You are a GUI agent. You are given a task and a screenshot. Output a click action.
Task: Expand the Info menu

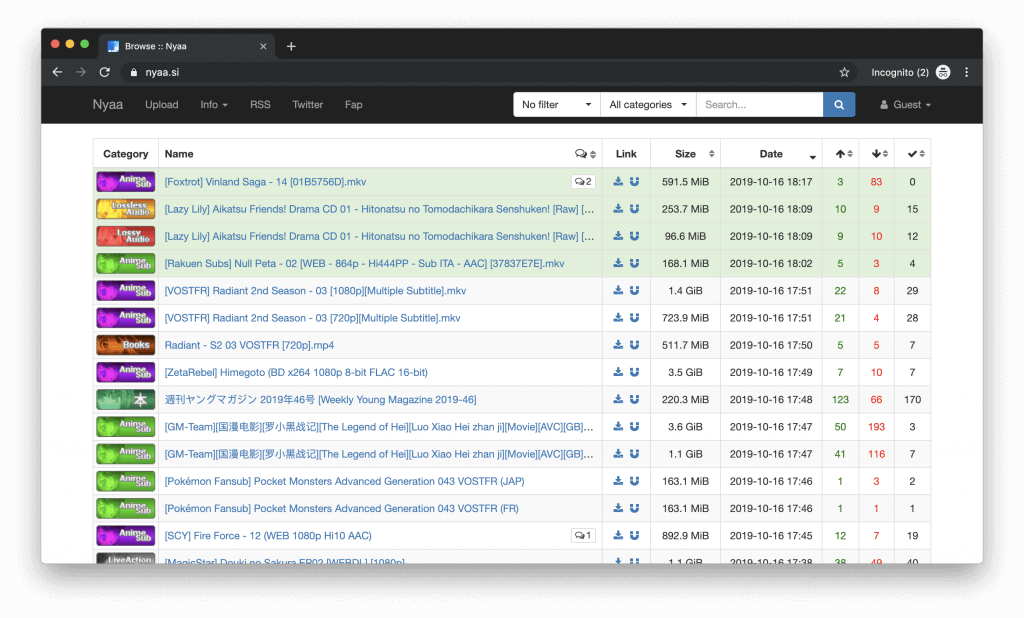coord(214,105)
